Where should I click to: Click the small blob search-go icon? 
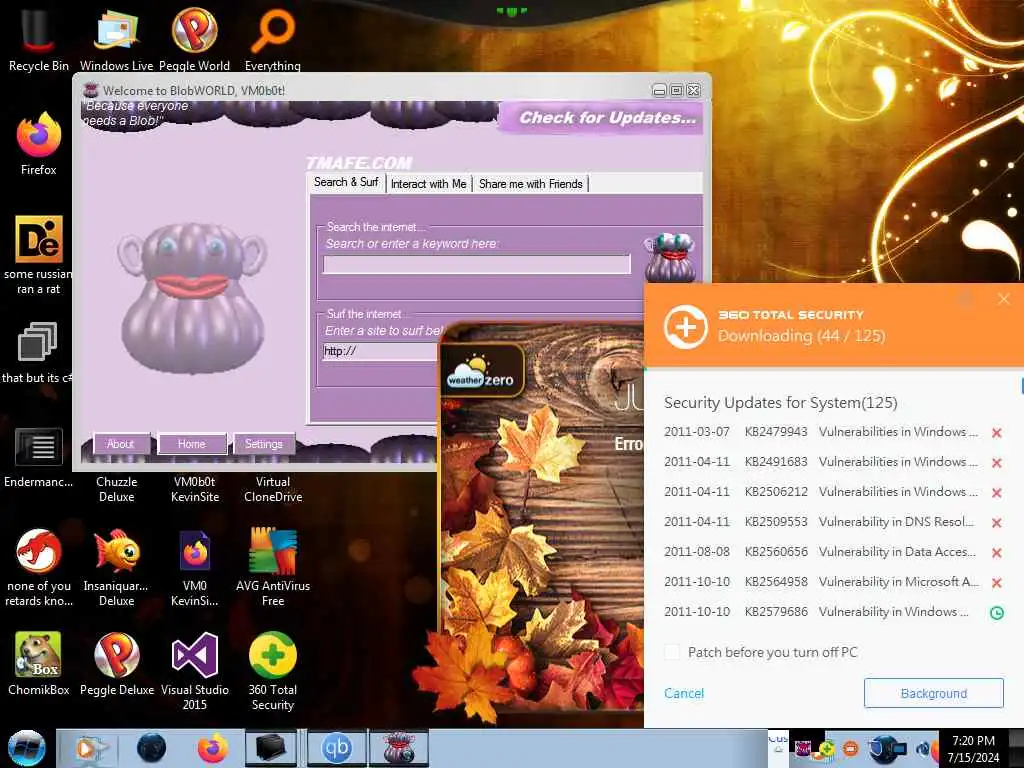[x=670, y=257]
